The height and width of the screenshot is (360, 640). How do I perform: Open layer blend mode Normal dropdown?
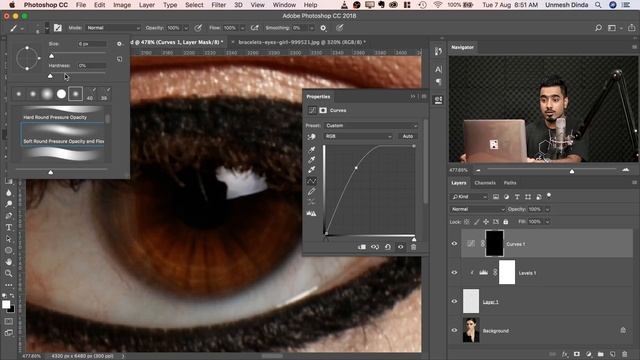click(x=478, y=209)
